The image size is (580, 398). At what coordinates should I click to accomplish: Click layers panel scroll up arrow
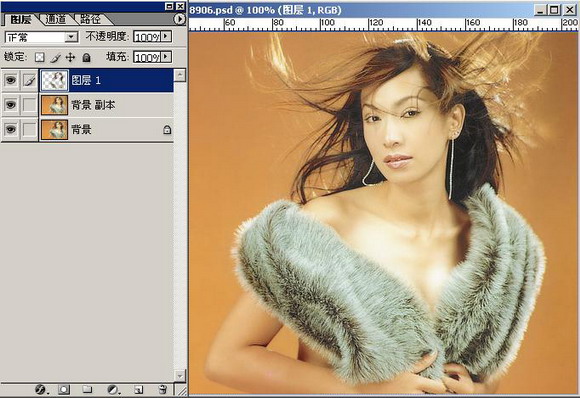click(180, 75)
